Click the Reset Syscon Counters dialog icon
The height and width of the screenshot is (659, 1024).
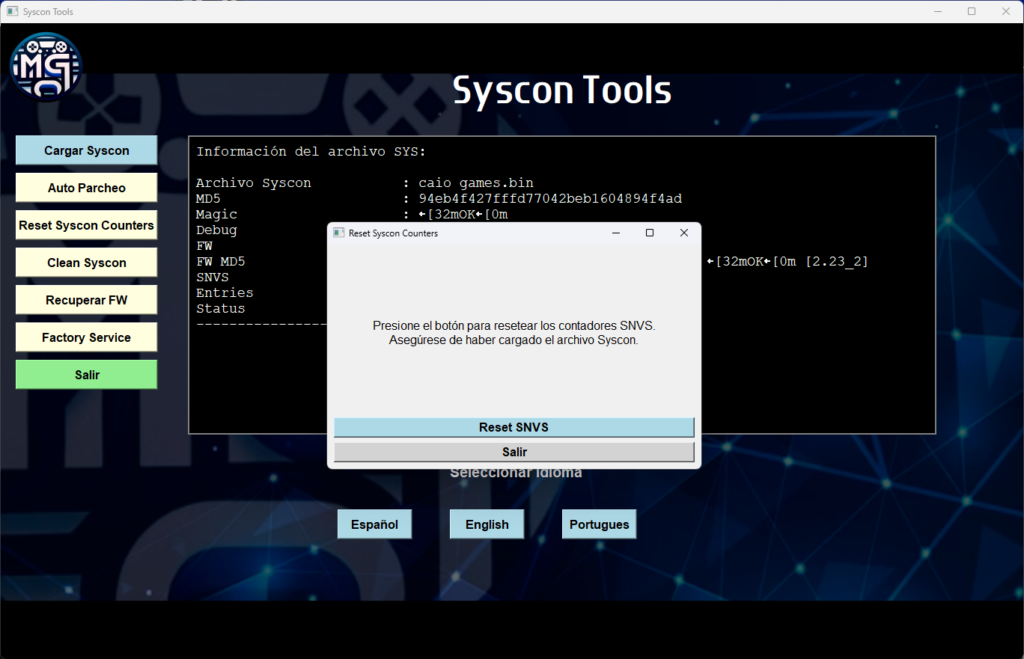click(x=338, y=233)
